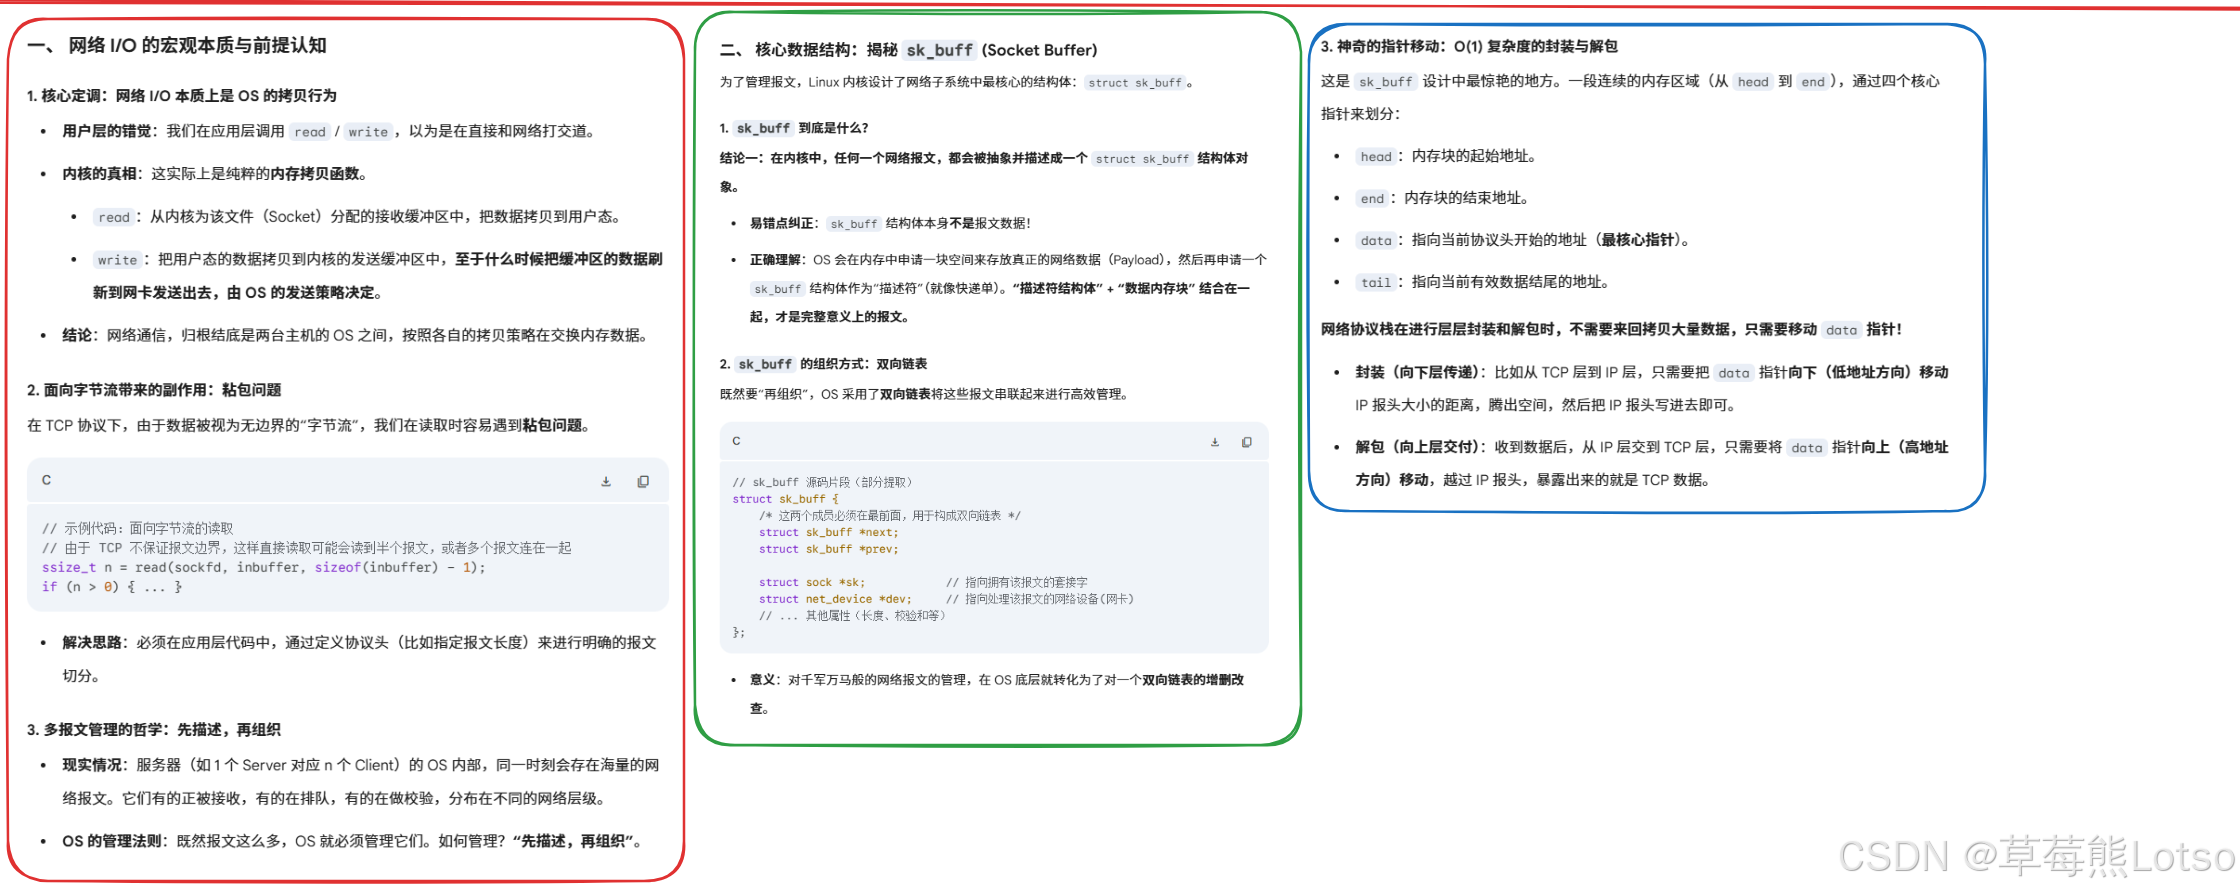Screen dimensions: 2240x892
Task: Click 'head' tag in the 内存块的起始地址 bullet
Action: pos(1376,156)
